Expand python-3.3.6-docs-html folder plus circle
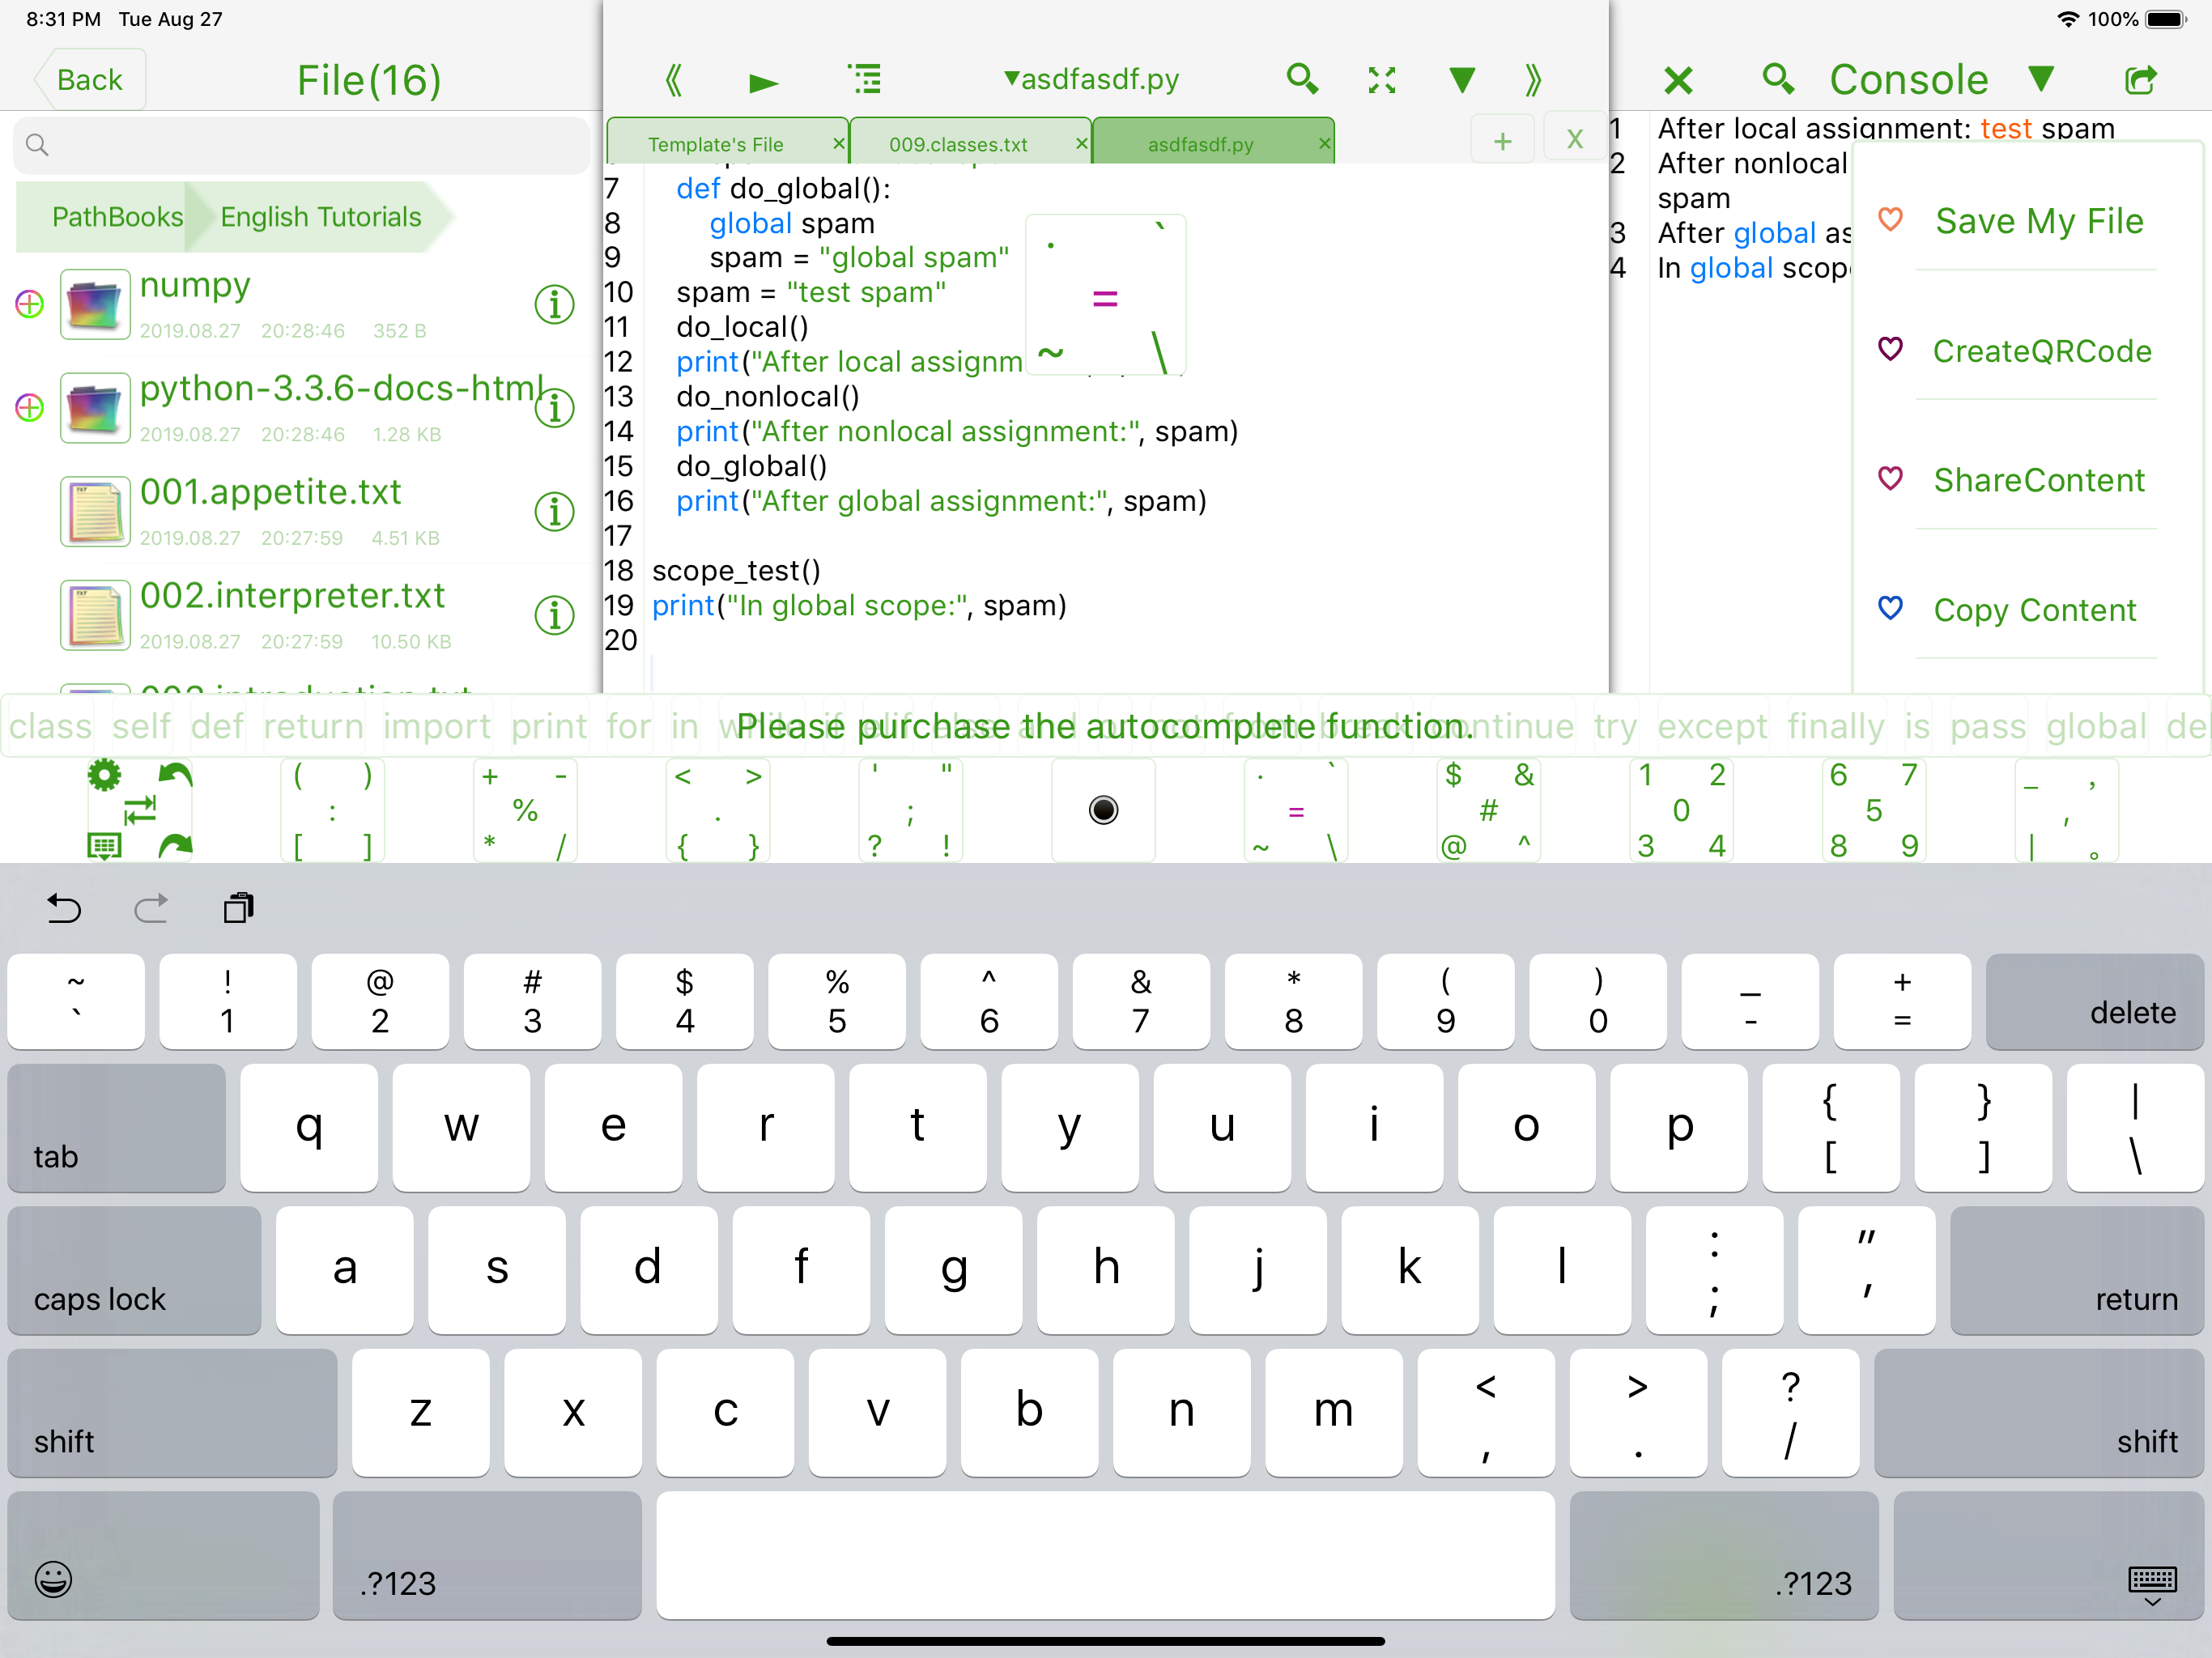 tap(30, 408)
